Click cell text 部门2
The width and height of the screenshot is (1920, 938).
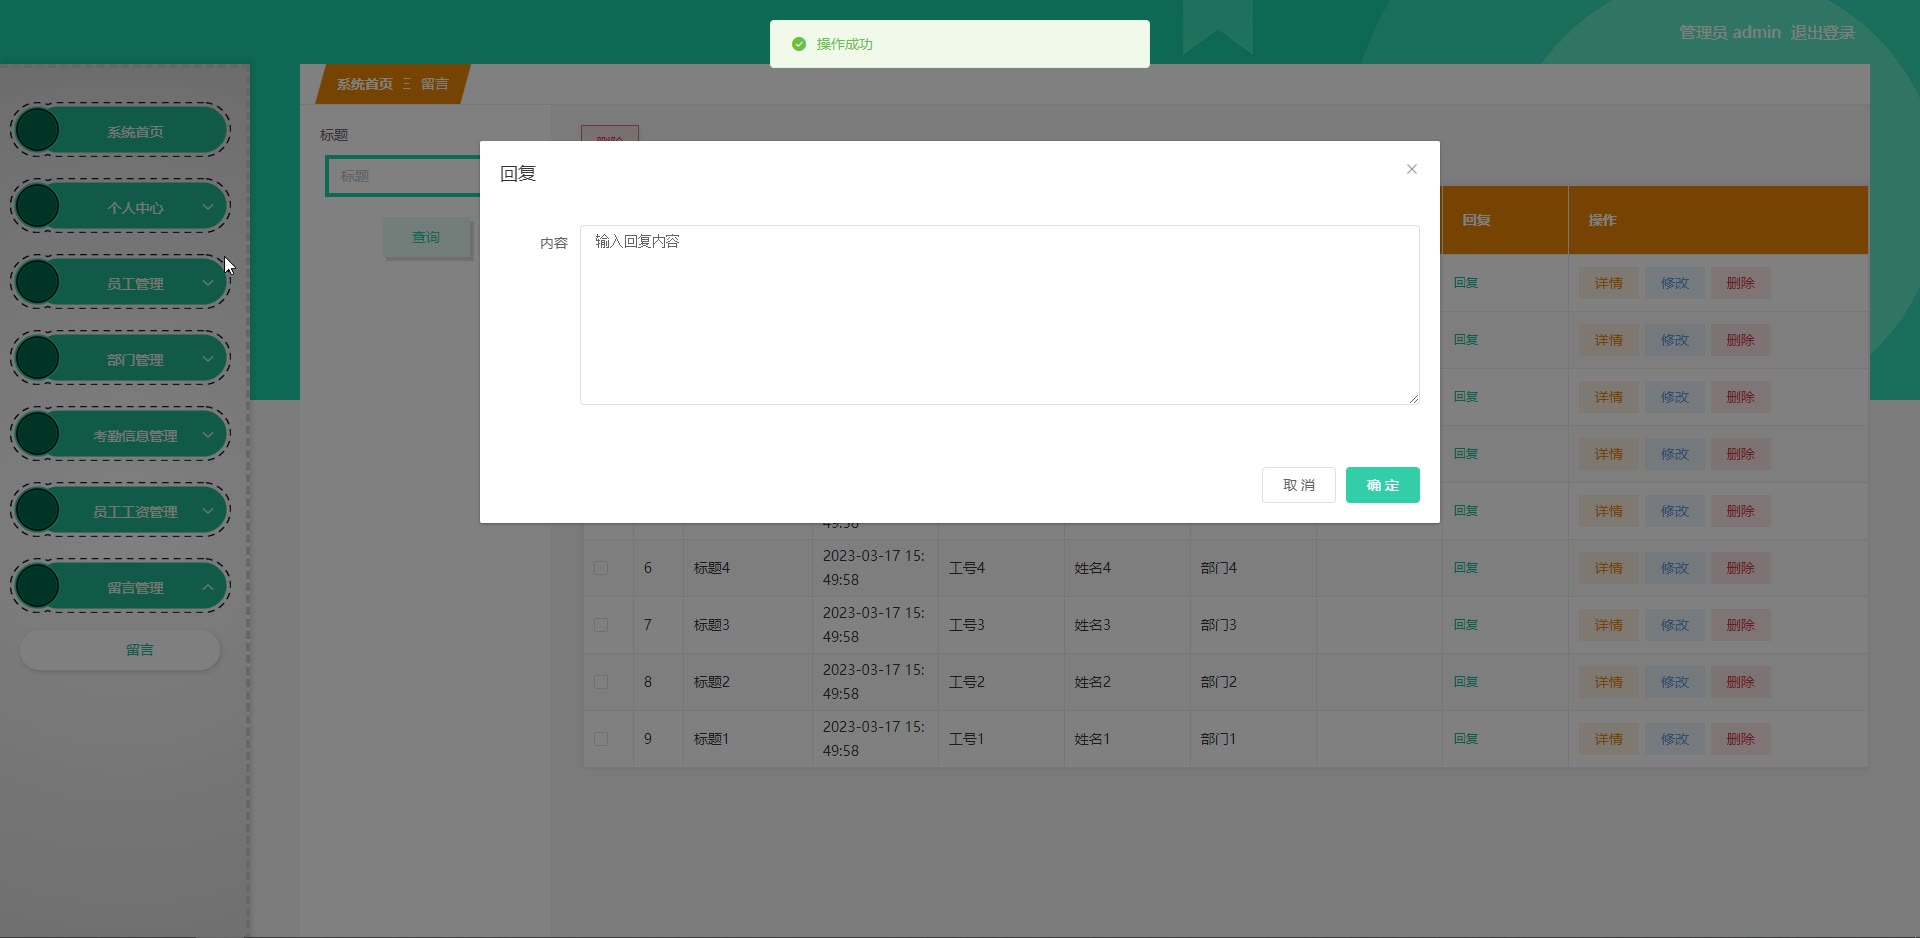point(1218,682)
